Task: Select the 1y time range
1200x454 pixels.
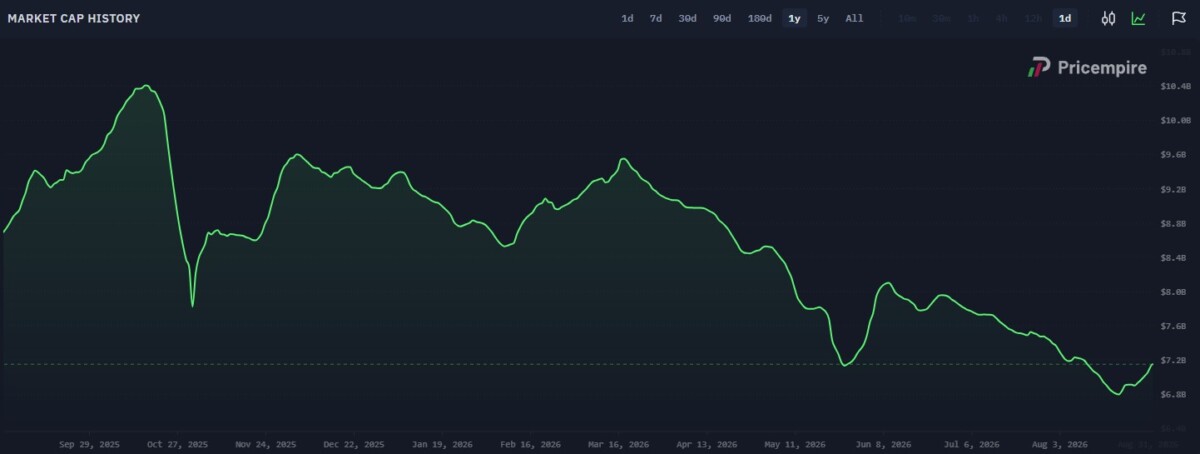Action: tap(794, 18)
